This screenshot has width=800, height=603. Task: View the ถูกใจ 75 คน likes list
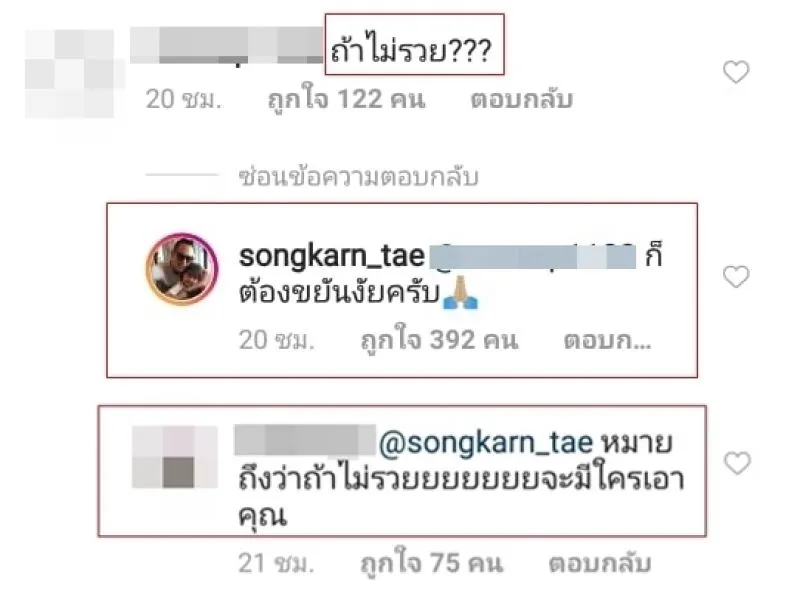(x=432, y=563)
